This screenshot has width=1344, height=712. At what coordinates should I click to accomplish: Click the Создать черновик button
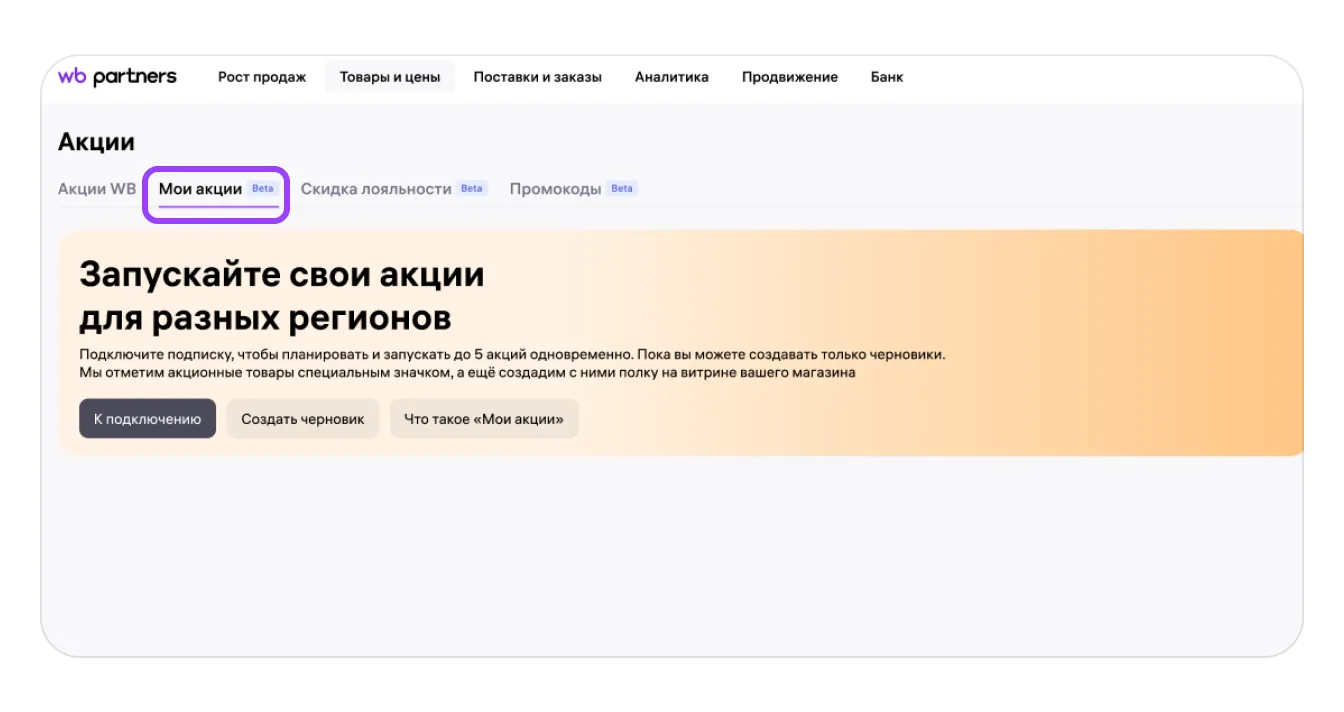pos(302,419)
